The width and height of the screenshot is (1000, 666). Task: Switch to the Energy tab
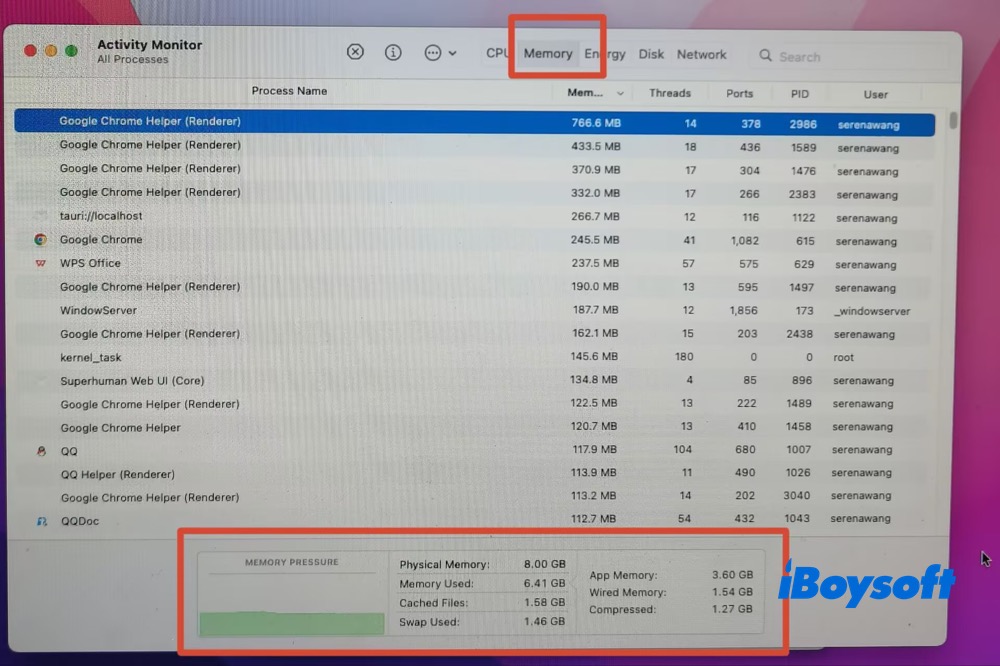coord(605,54)
